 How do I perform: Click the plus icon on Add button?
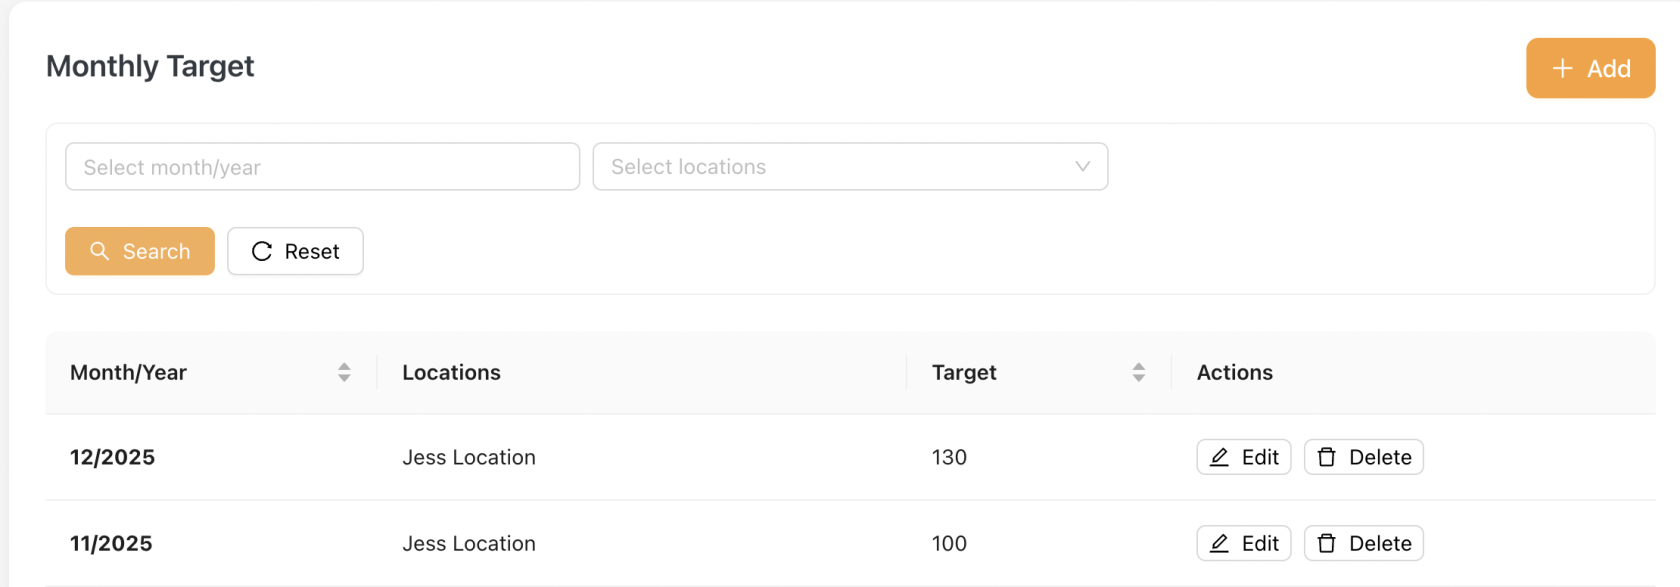click(x=1562, y=68)
